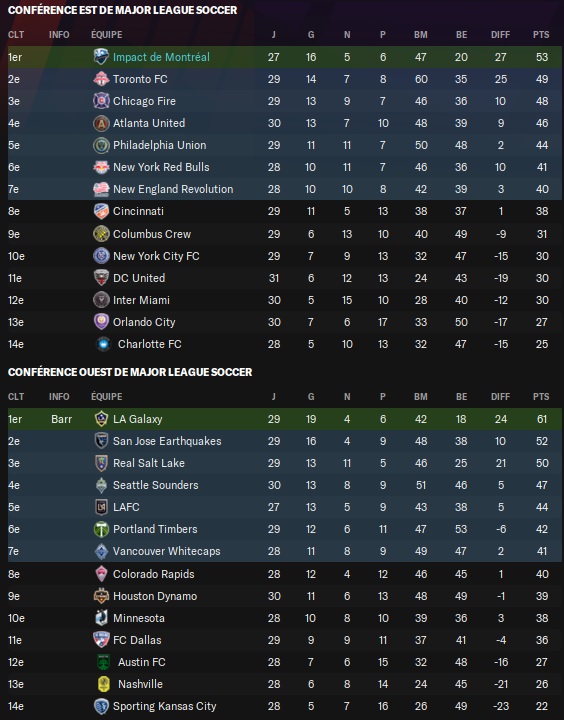Click the Atlanta United crest icon

click(x=101, y=123)
